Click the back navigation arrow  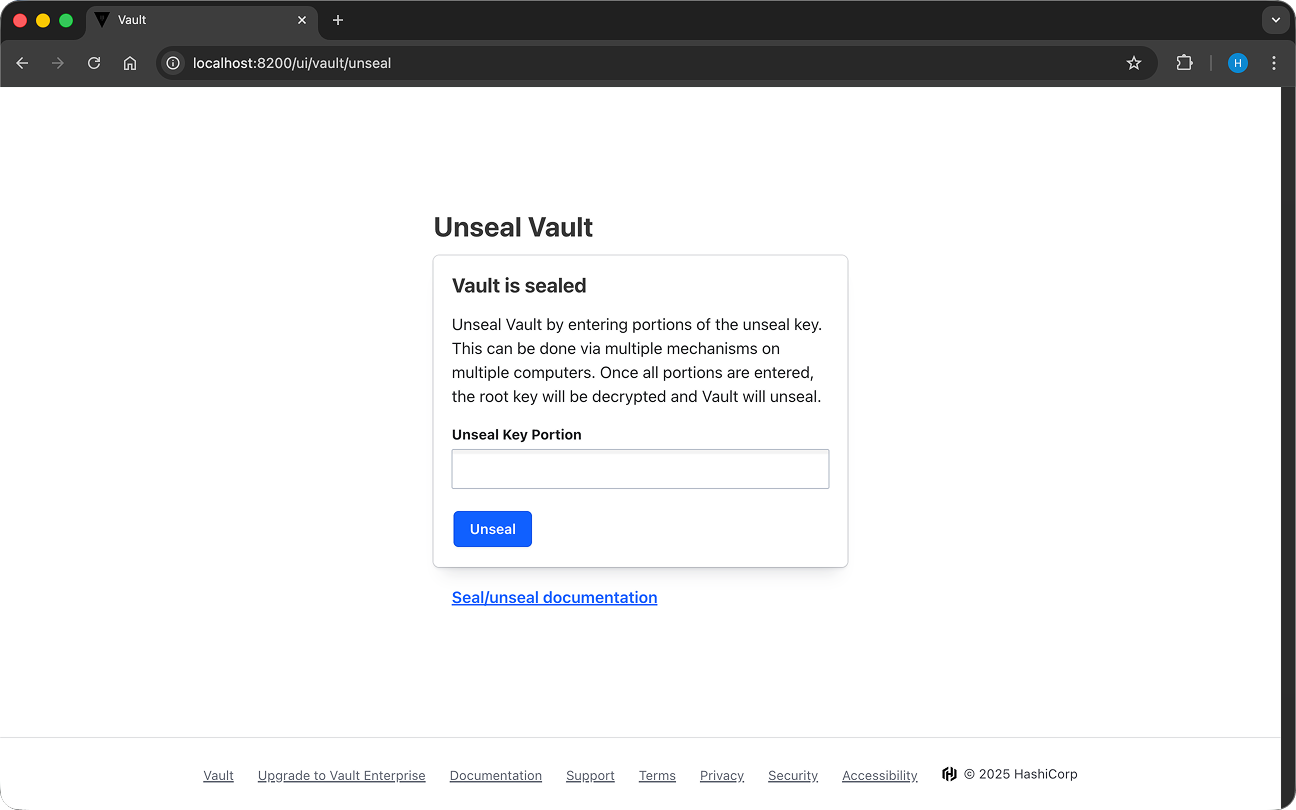pos(22,62)
